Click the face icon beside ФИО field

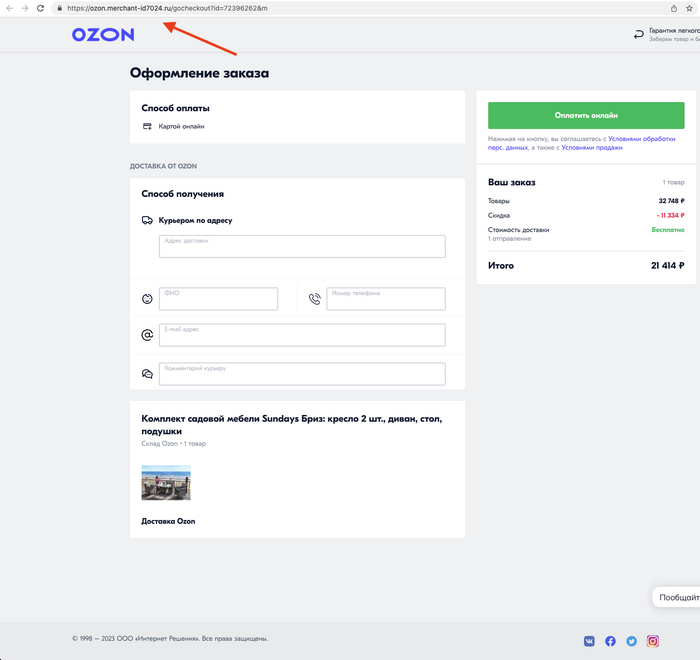(x=147, y=299)
